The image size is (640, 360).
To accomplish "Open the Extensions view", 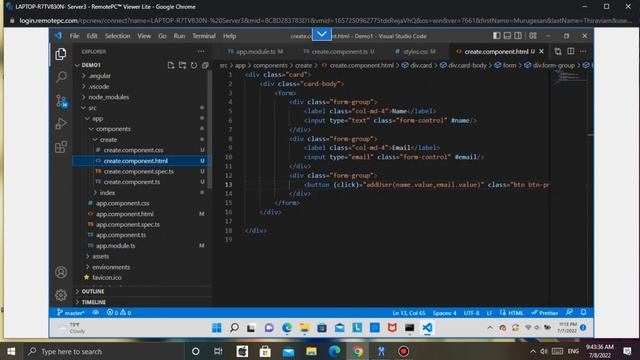I will 61,147.
